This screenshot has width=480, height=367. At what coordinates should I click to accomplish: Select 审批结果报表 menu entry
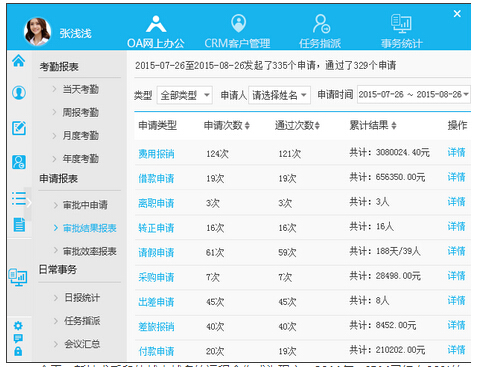click(90, 228)
